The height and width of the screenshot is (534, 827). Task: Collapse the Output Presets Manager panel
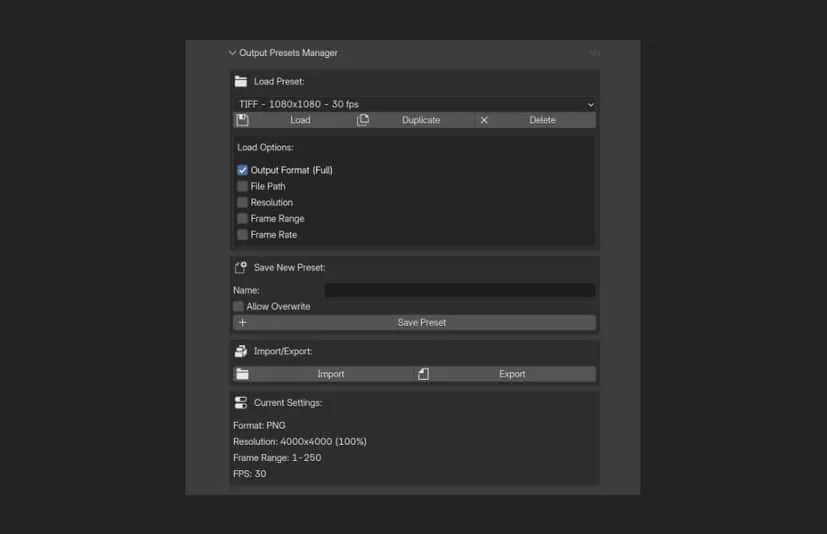click(232, 53)
